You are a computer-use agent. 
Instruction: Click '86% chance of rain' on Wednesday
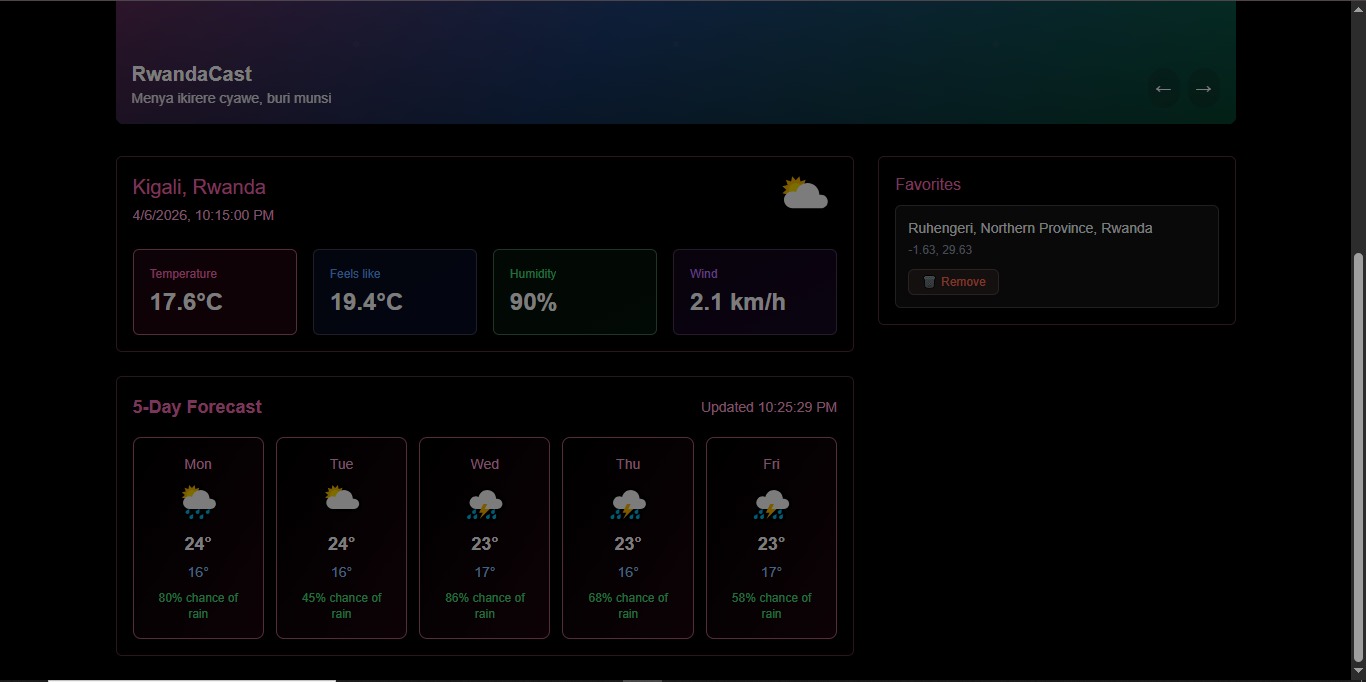click(485, 606)
